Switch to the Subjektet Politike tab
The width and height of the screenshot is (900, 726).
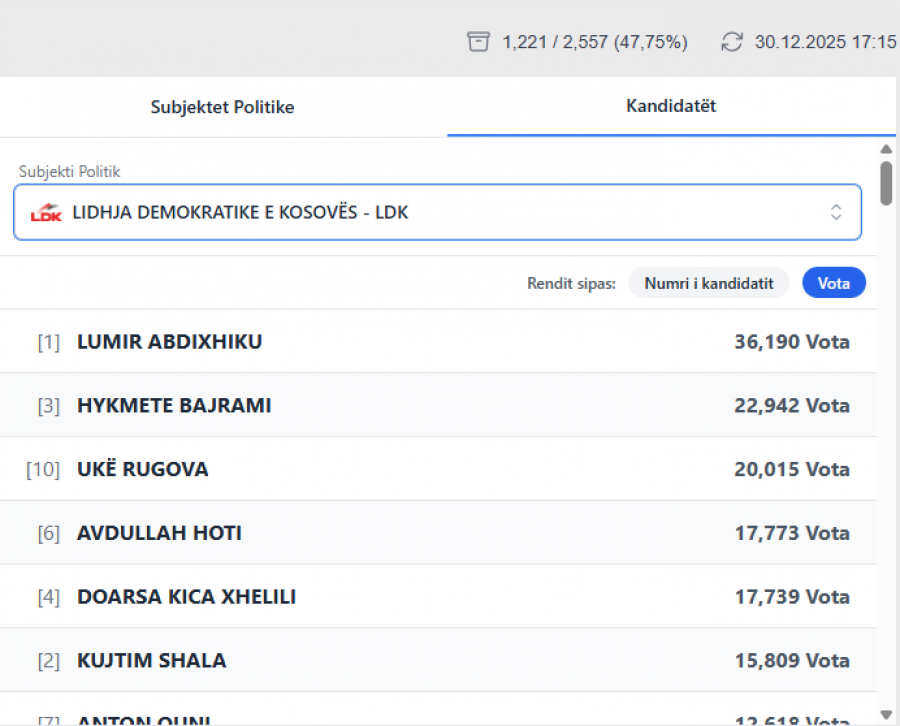click(223, 107)
